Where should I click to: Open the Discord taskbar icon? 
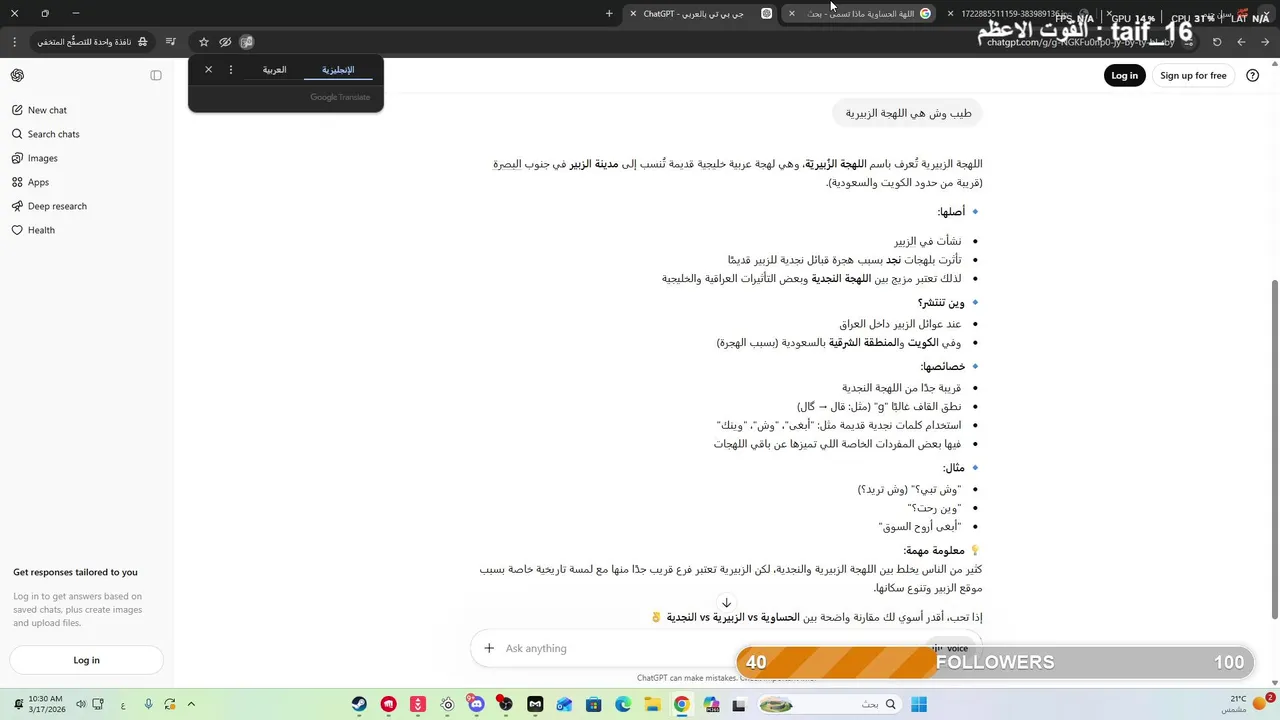[476, 704]
